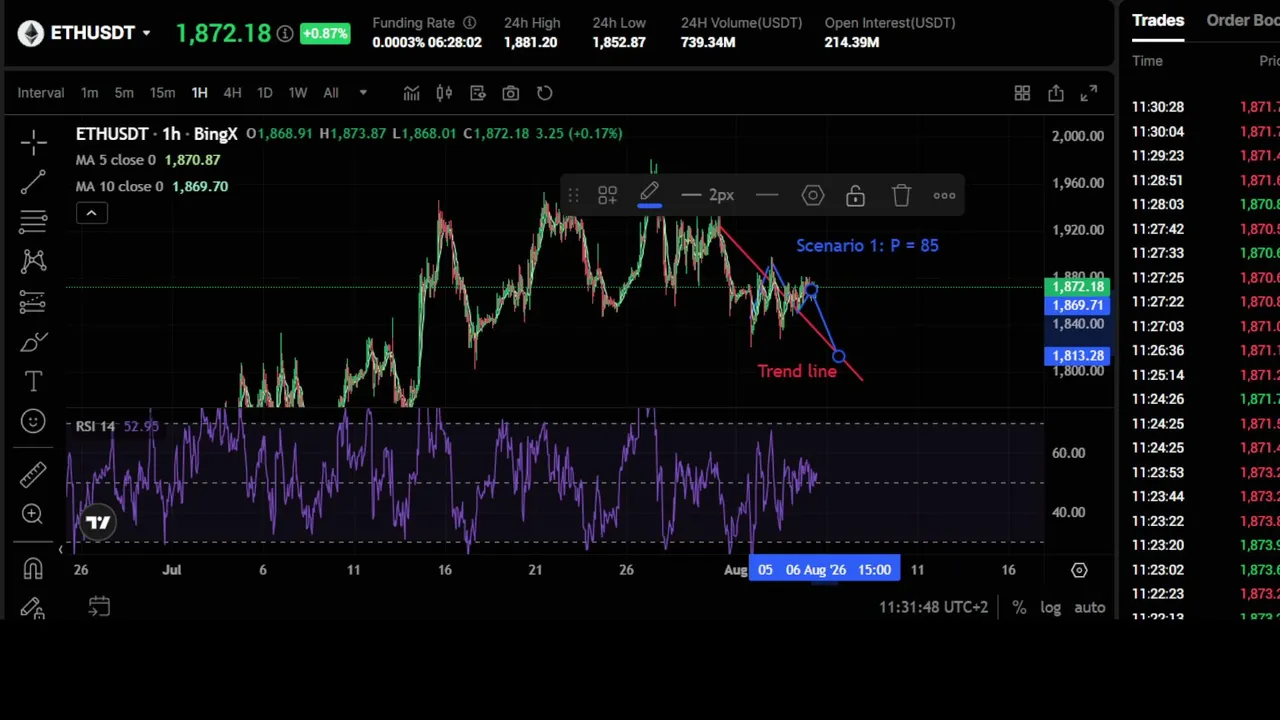Toggle log scale mode
This screenshot has height=720, width=1280.
tap(1050, 607)
